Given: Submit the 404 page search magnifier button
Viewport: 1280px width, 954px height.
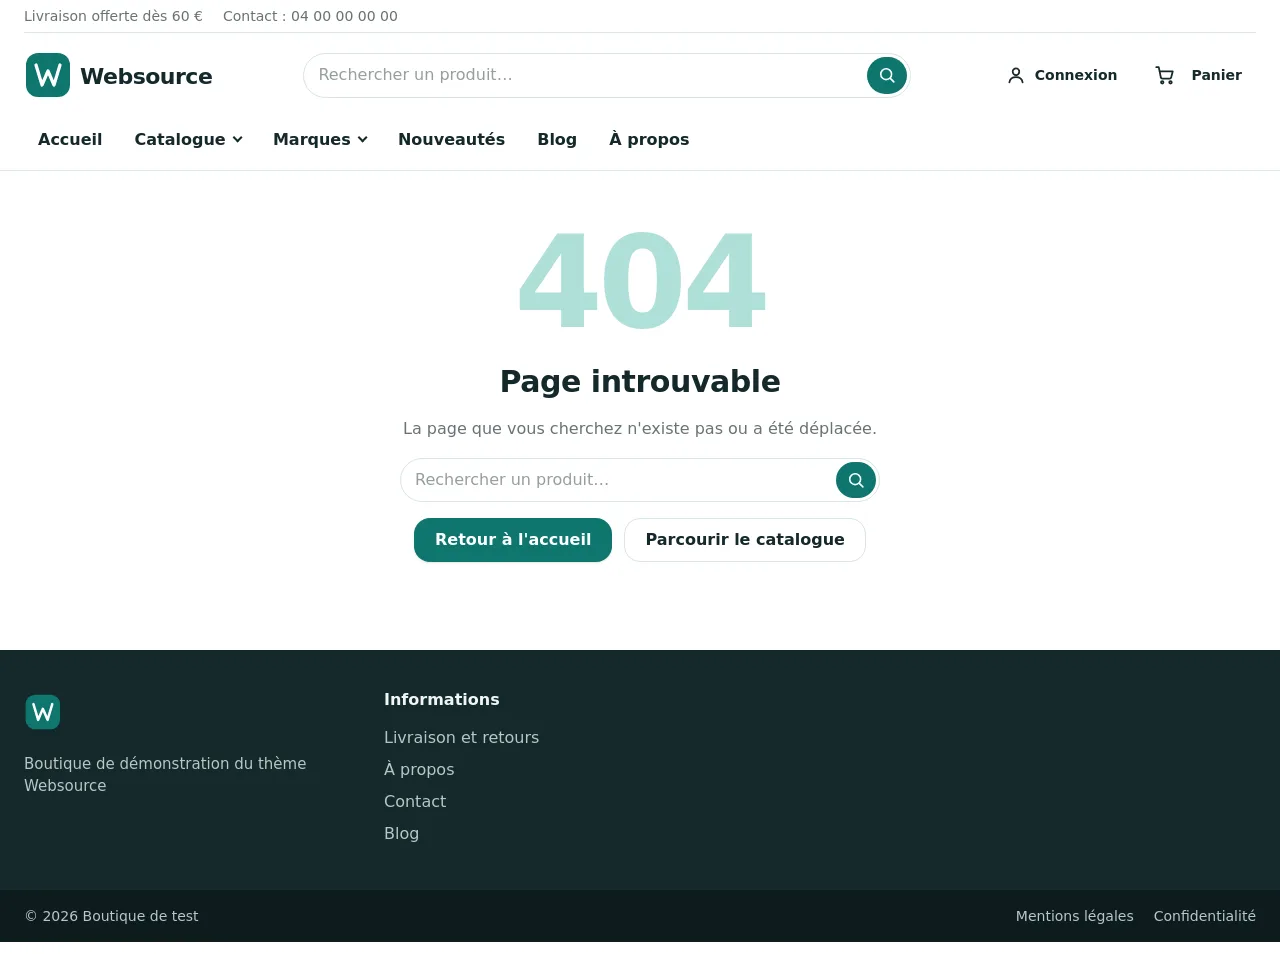Looking at the screenshot, I should coord(856,480).
